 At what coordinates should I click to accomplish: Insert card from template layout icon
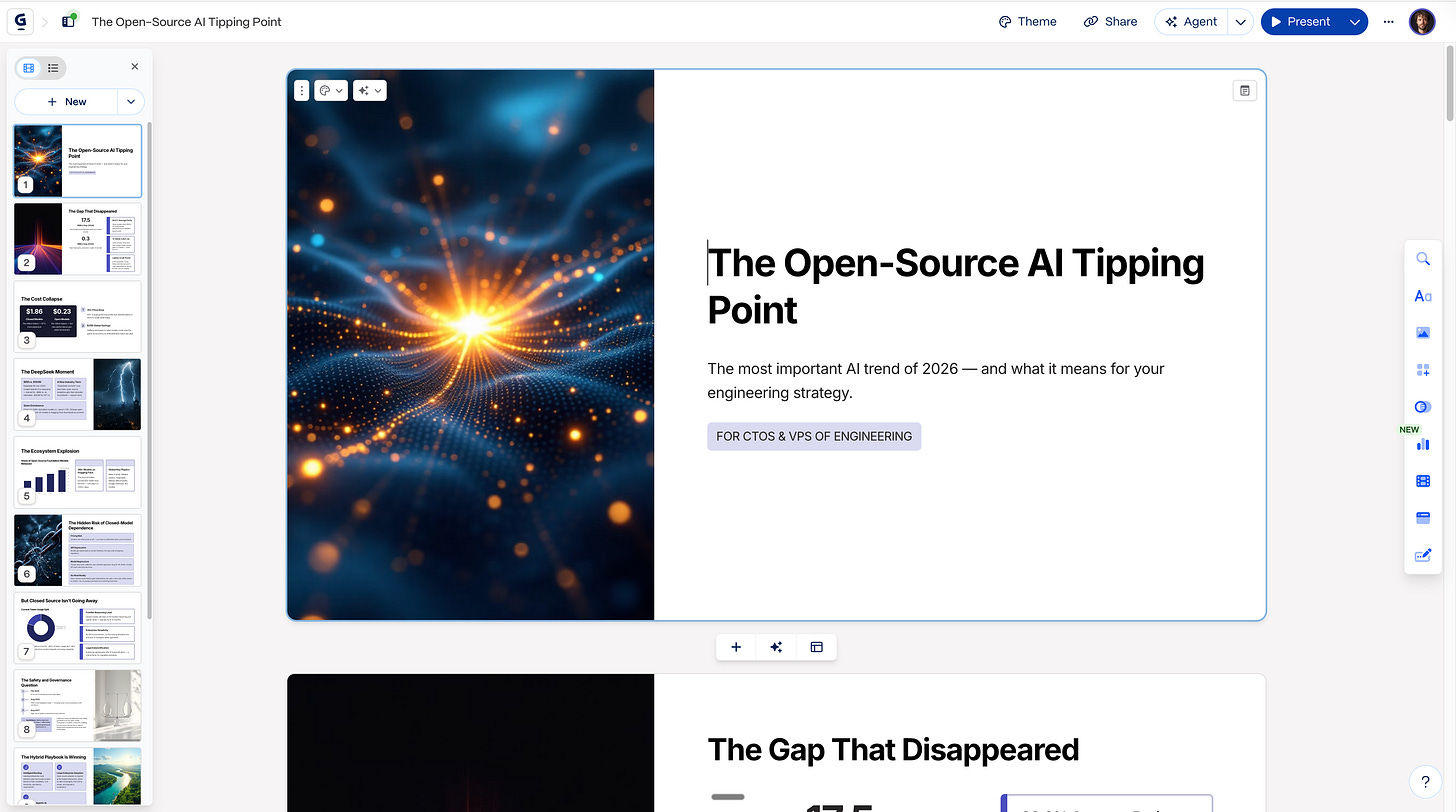click(816, 647)
